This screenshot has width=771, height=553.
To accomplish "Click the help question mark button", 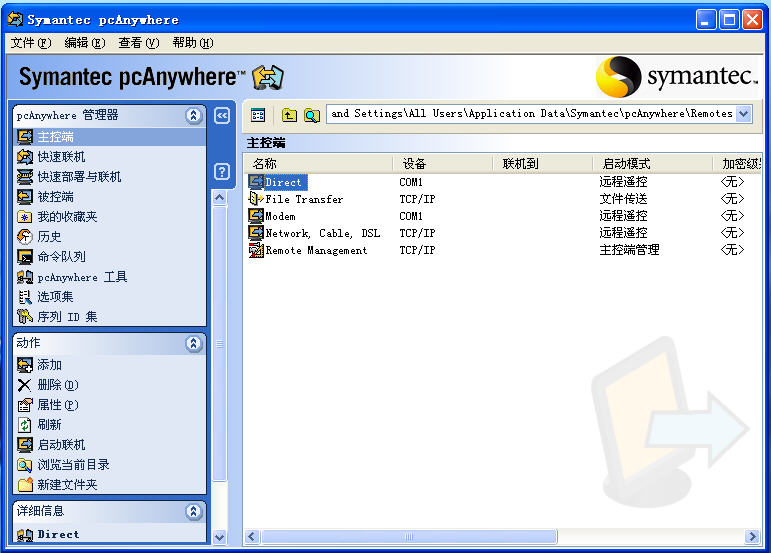I will click(222, 172).
